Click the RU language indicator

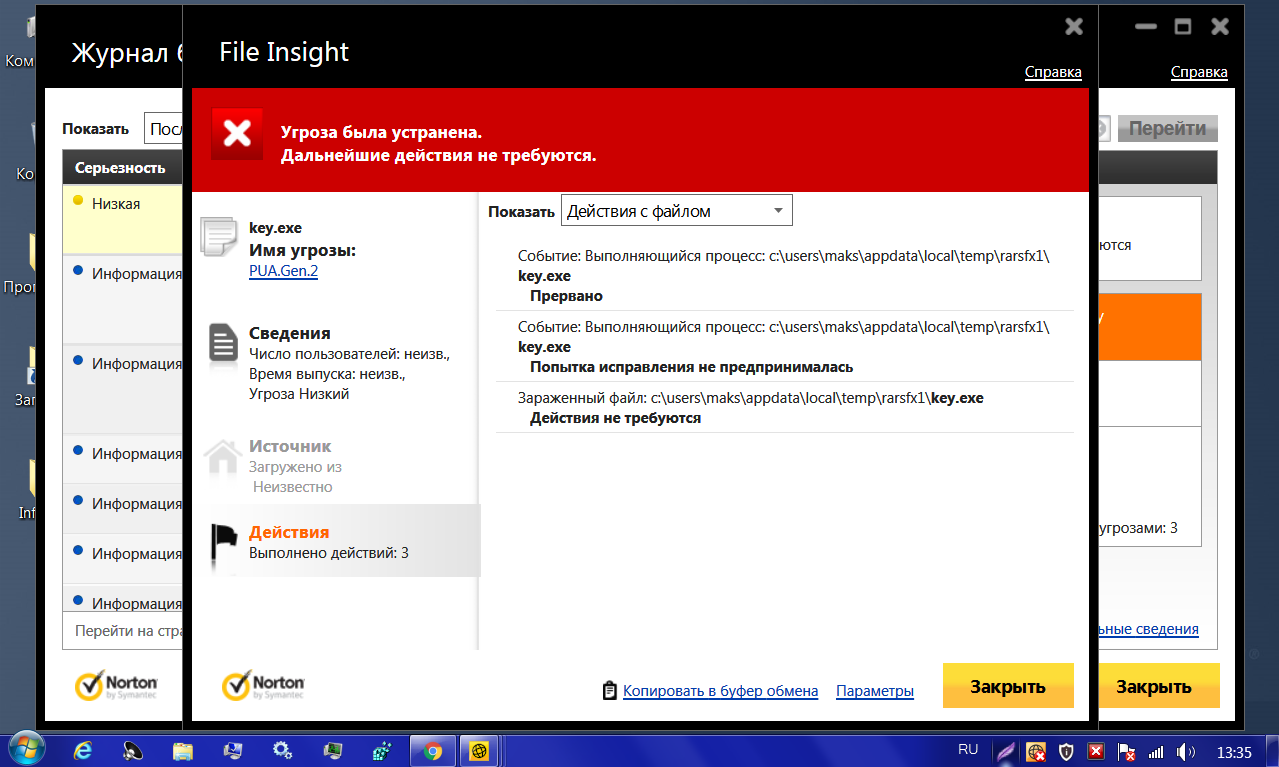968,749
